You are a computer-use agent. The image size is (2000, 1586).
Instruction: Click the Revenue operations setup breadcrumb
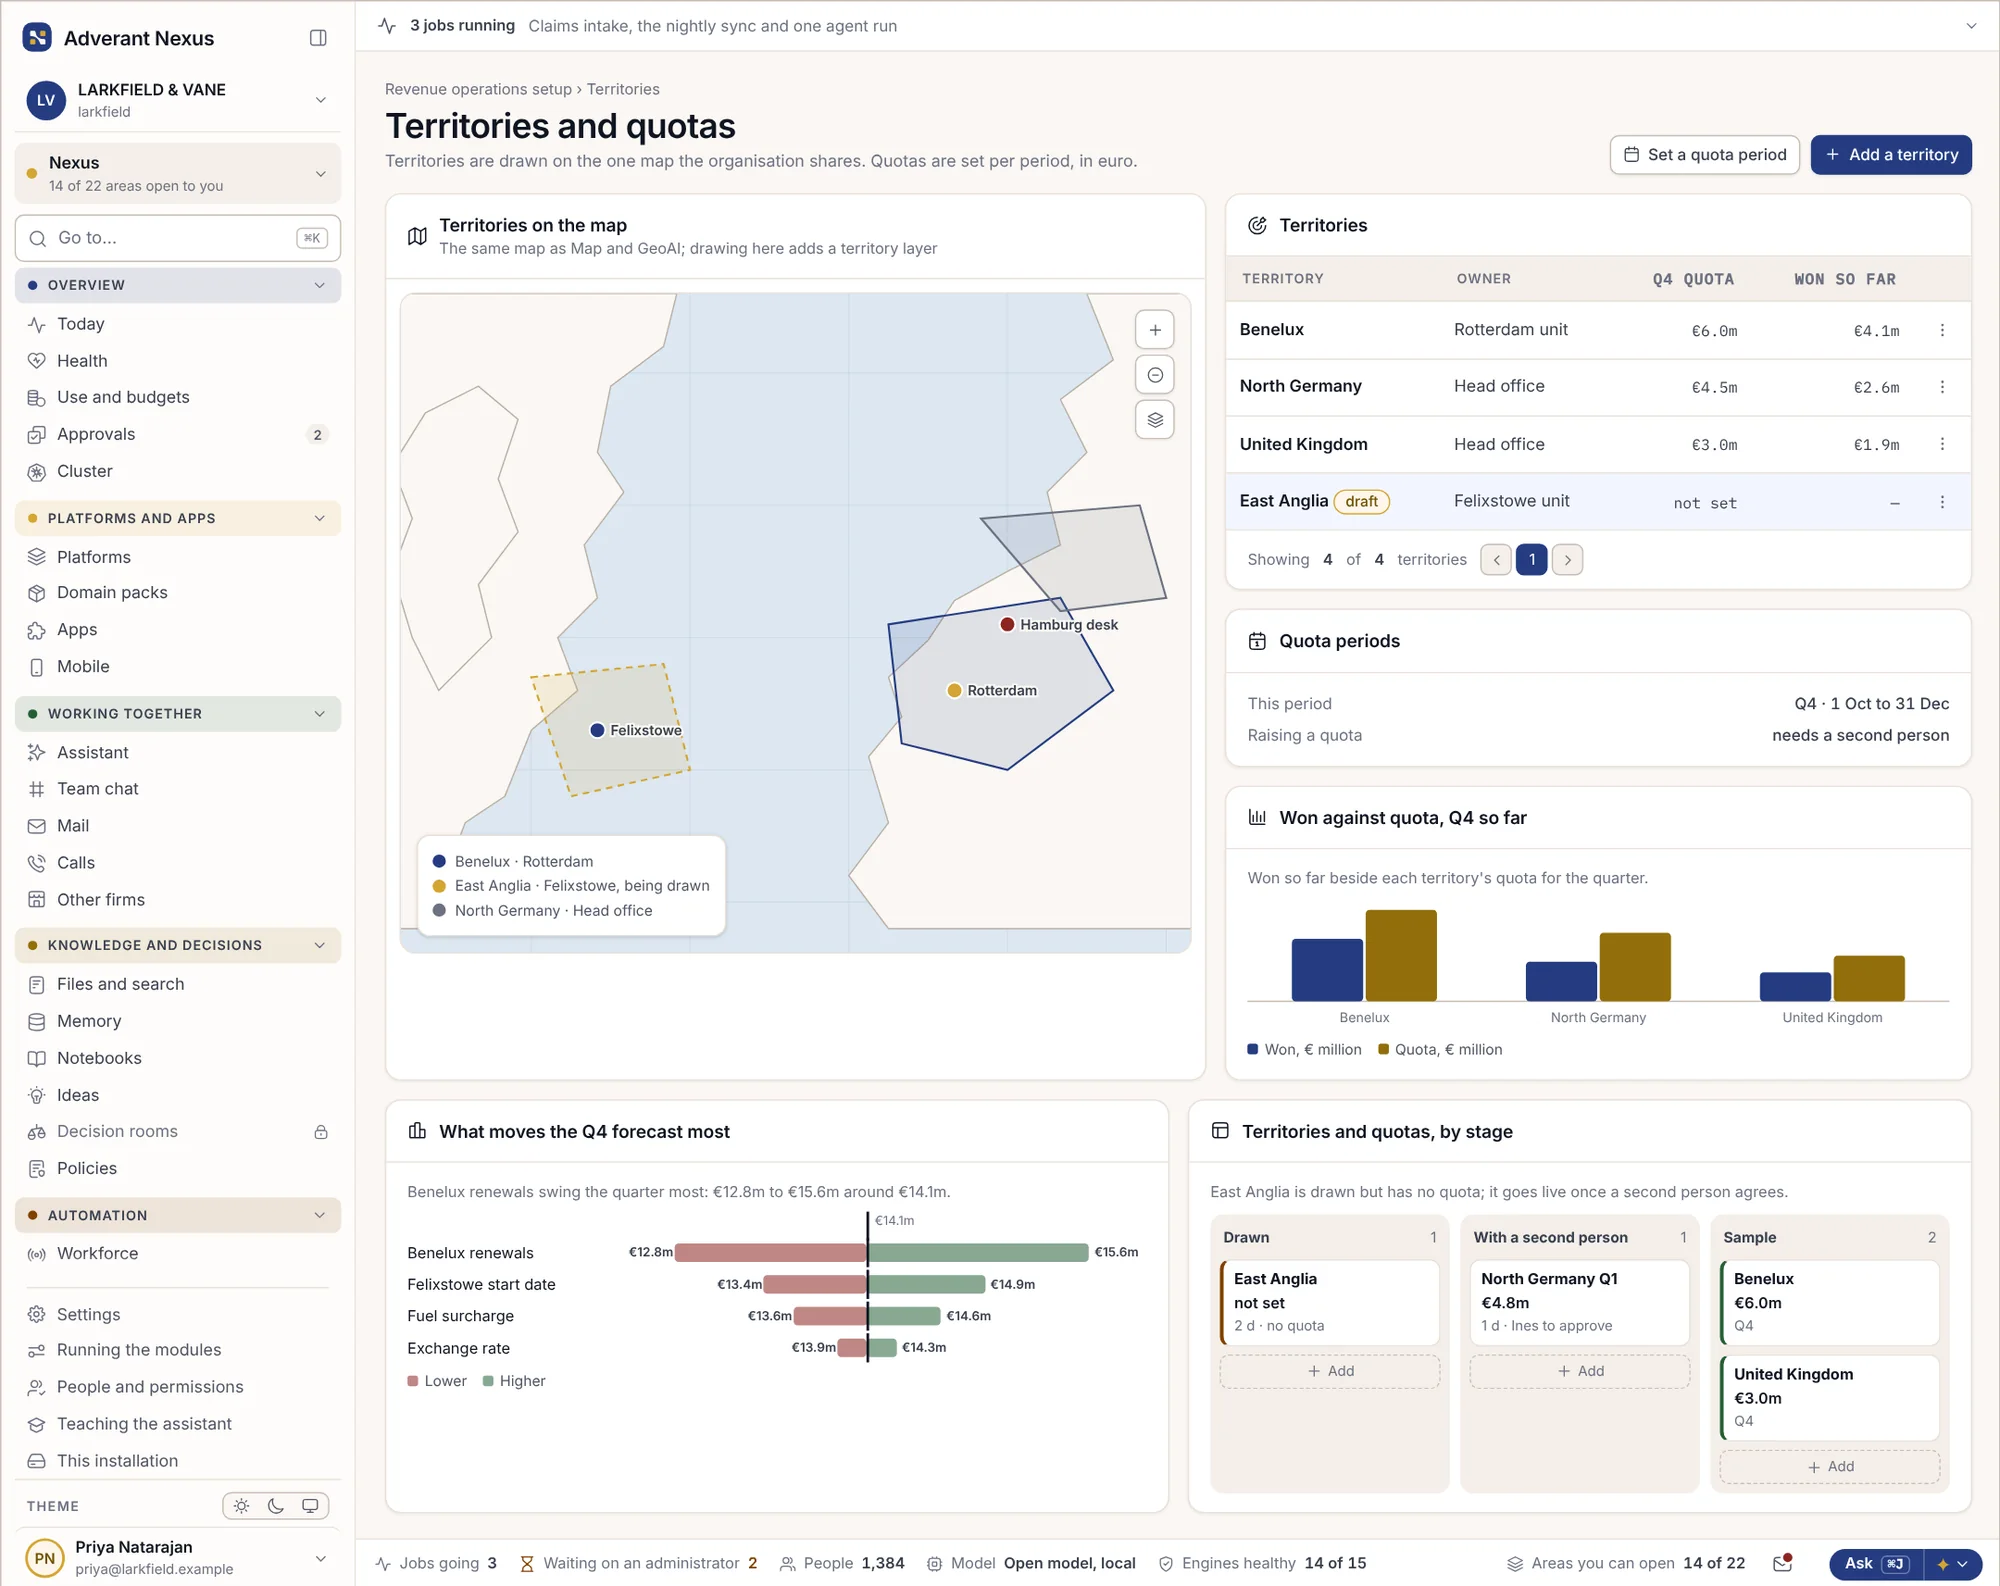pos(478,89)
